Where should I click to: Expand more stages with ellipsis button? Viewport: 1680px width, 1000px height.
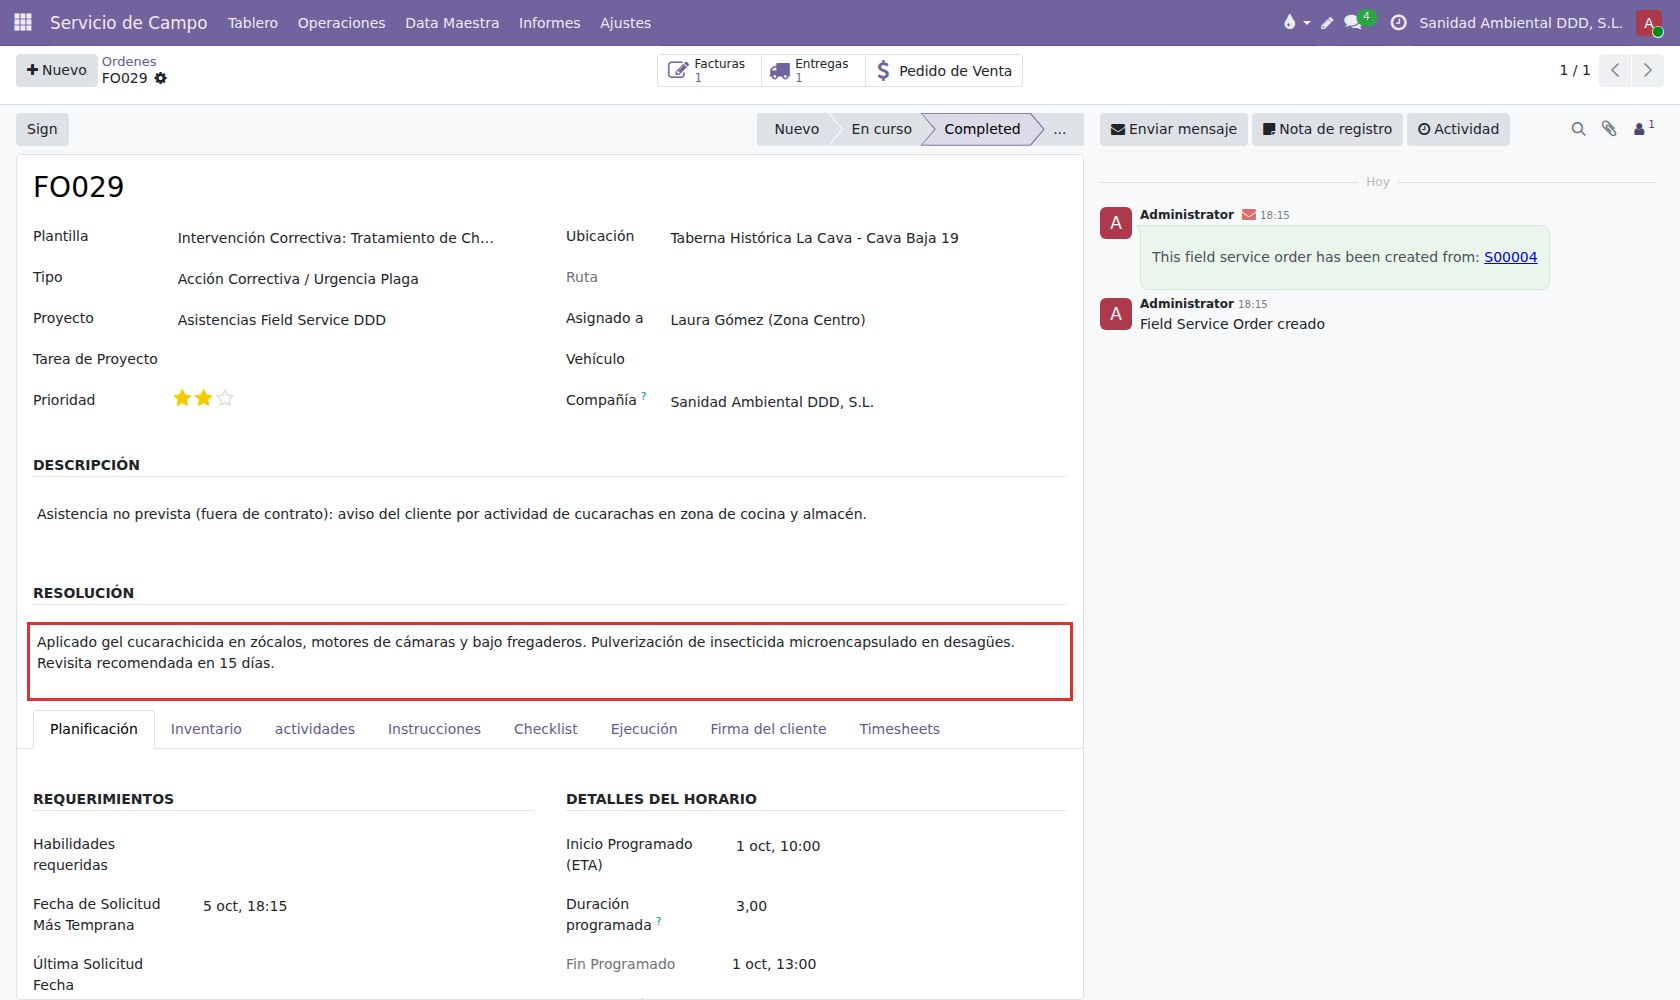click(x=1060, y=129)
